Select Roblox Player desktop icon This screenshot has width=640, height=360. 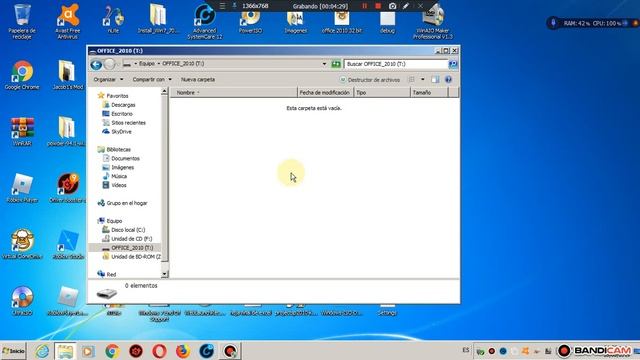pyautogui.click(x=22, y=188)
